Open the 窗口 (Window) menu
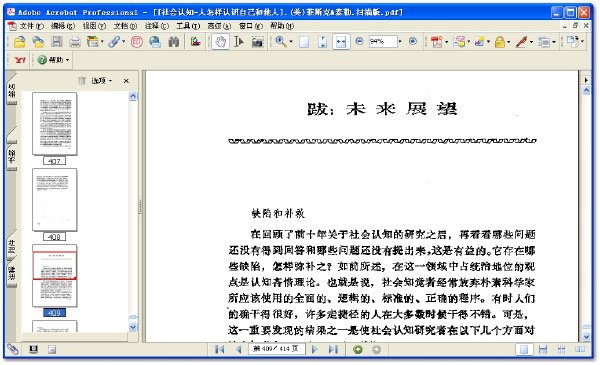The height and width of the screenshot is (365, 600). coord(251,26)
